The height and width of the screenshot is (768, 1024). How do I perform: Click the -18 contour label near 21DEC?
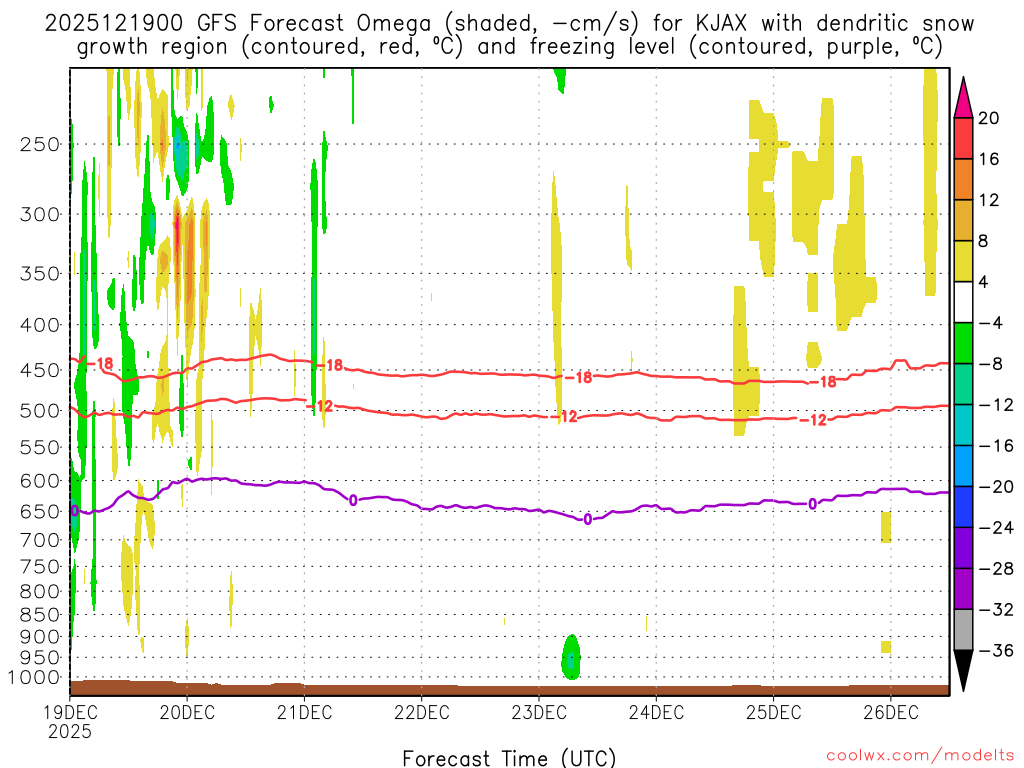pos(330,365)
